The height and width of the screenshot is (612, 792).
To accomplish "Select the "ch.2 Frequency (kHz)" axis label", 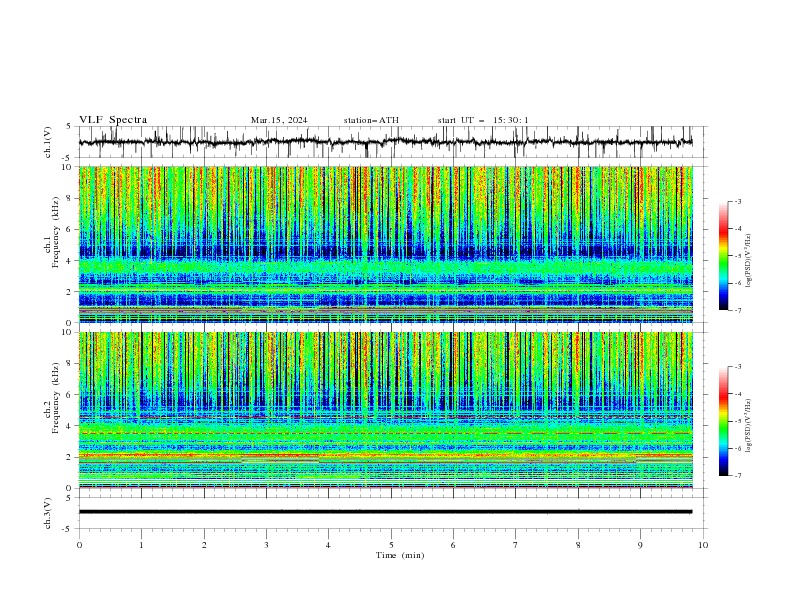I will (52, 398).
